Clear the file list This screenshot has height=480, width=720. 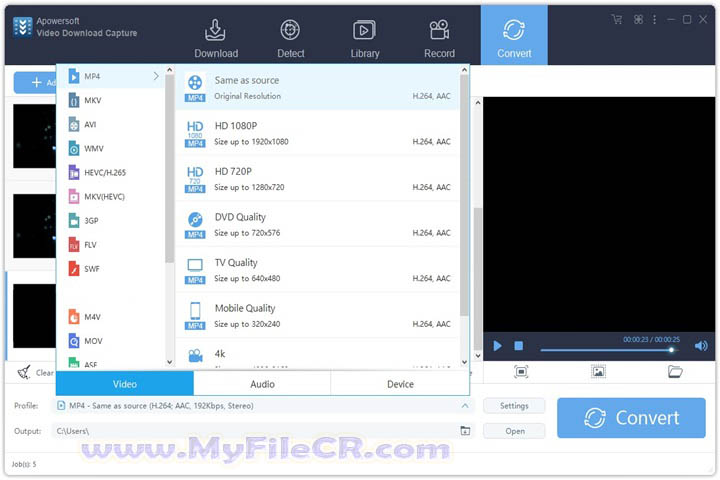36,373
